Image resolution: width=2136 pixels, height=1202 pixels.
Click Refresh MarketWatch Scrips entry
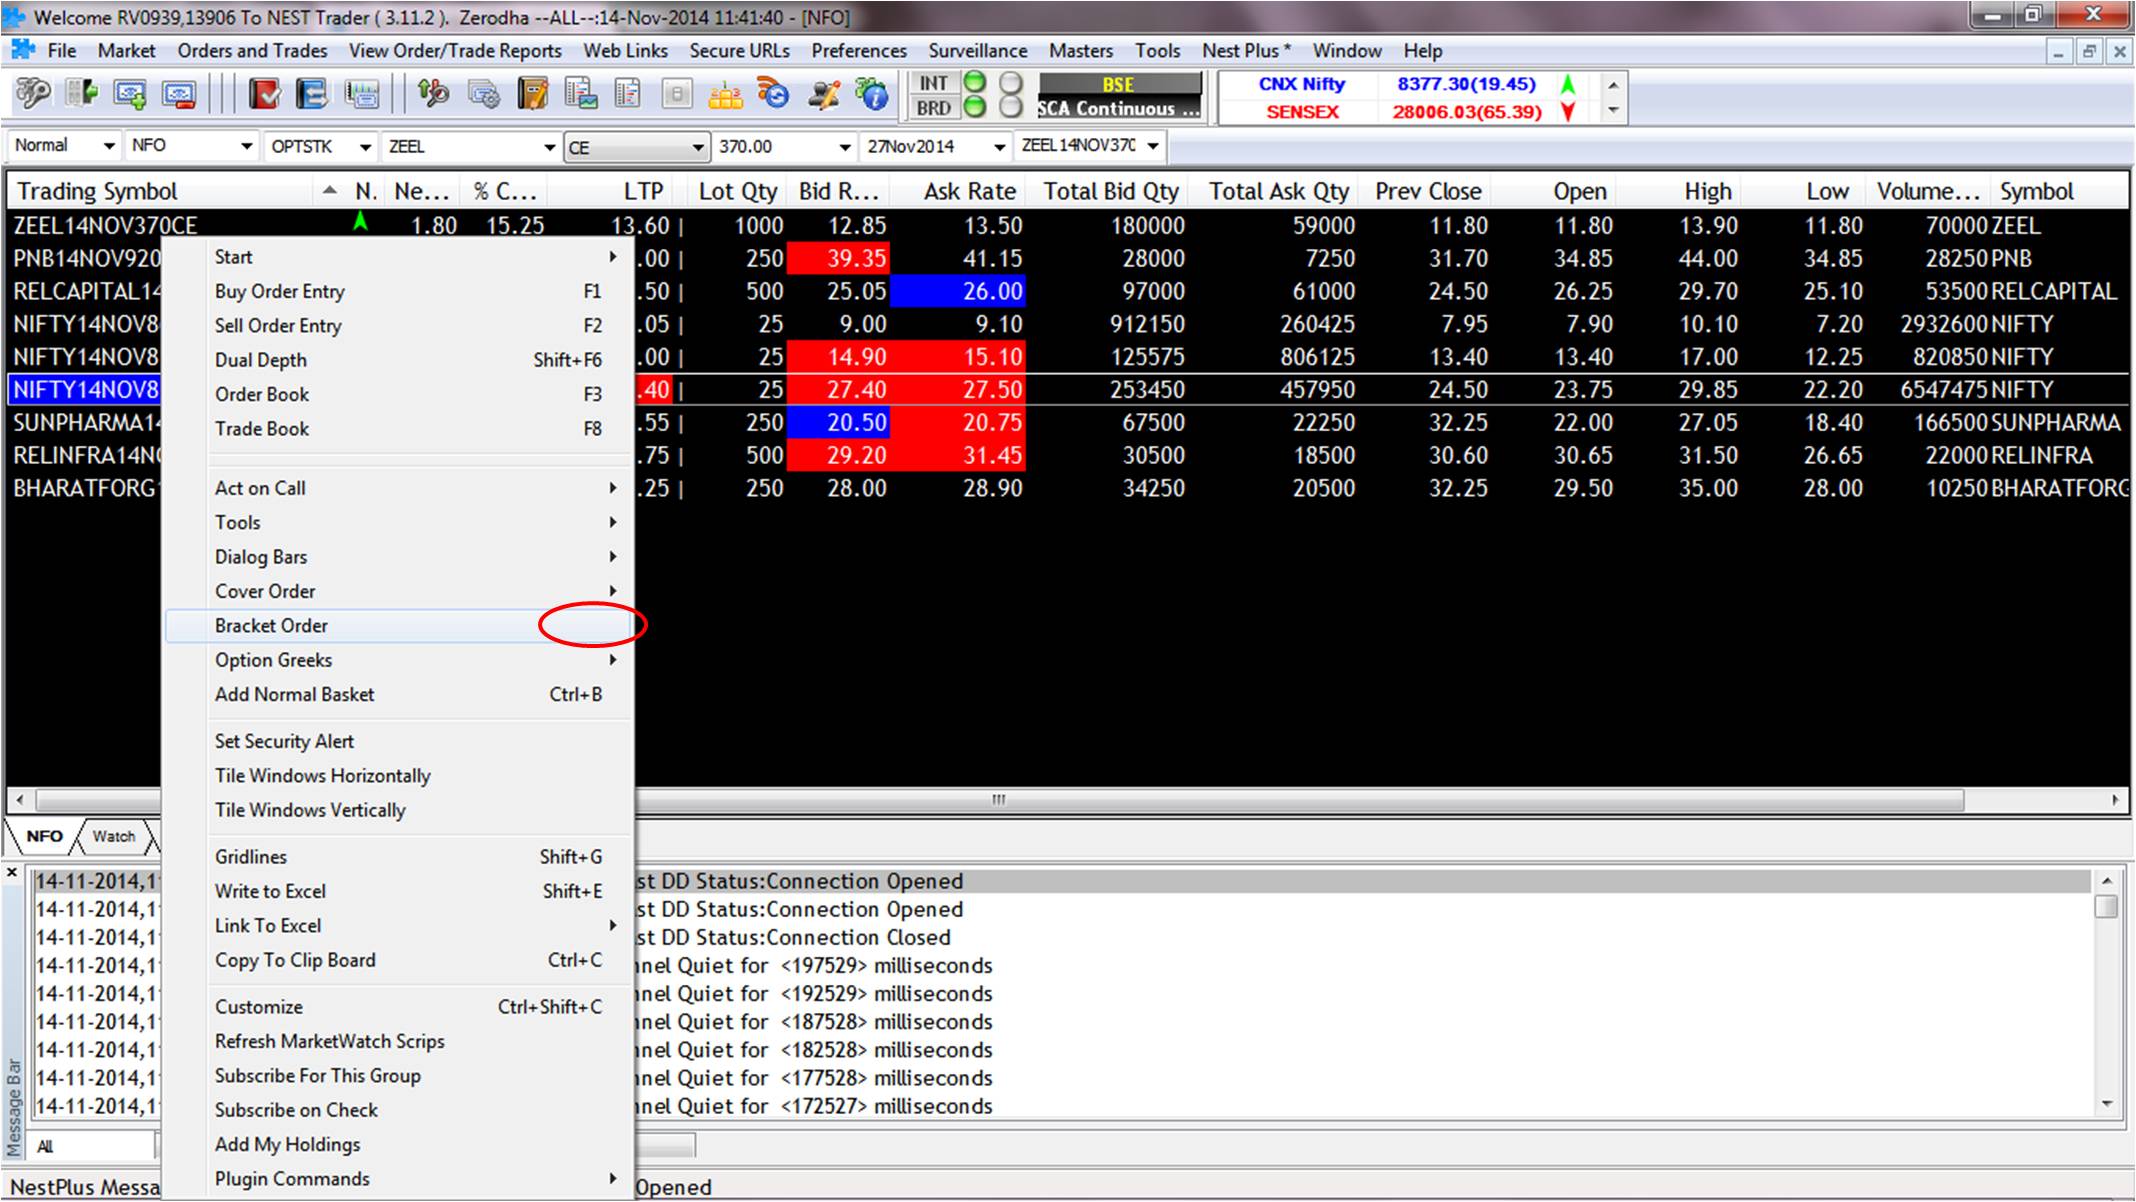point(398,1041)
